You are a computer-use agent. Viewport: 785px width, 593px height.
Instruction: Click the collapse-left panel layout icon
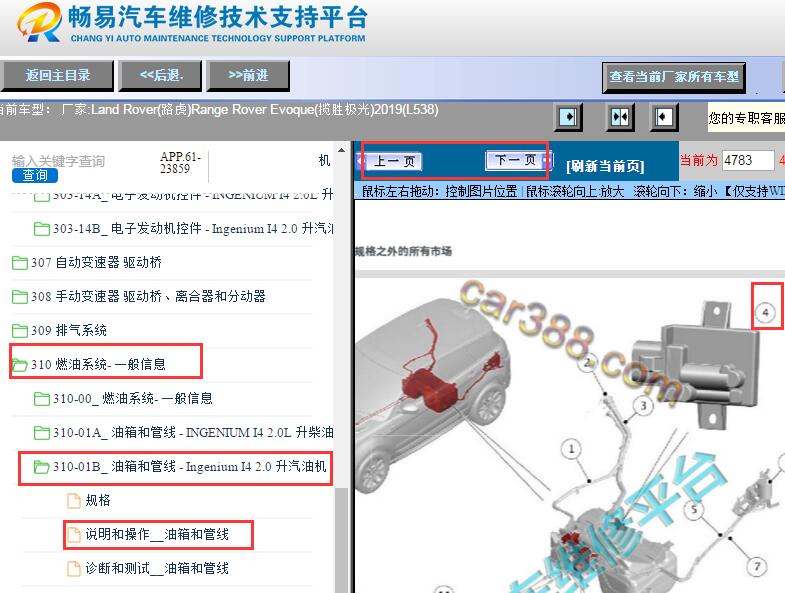663,117
